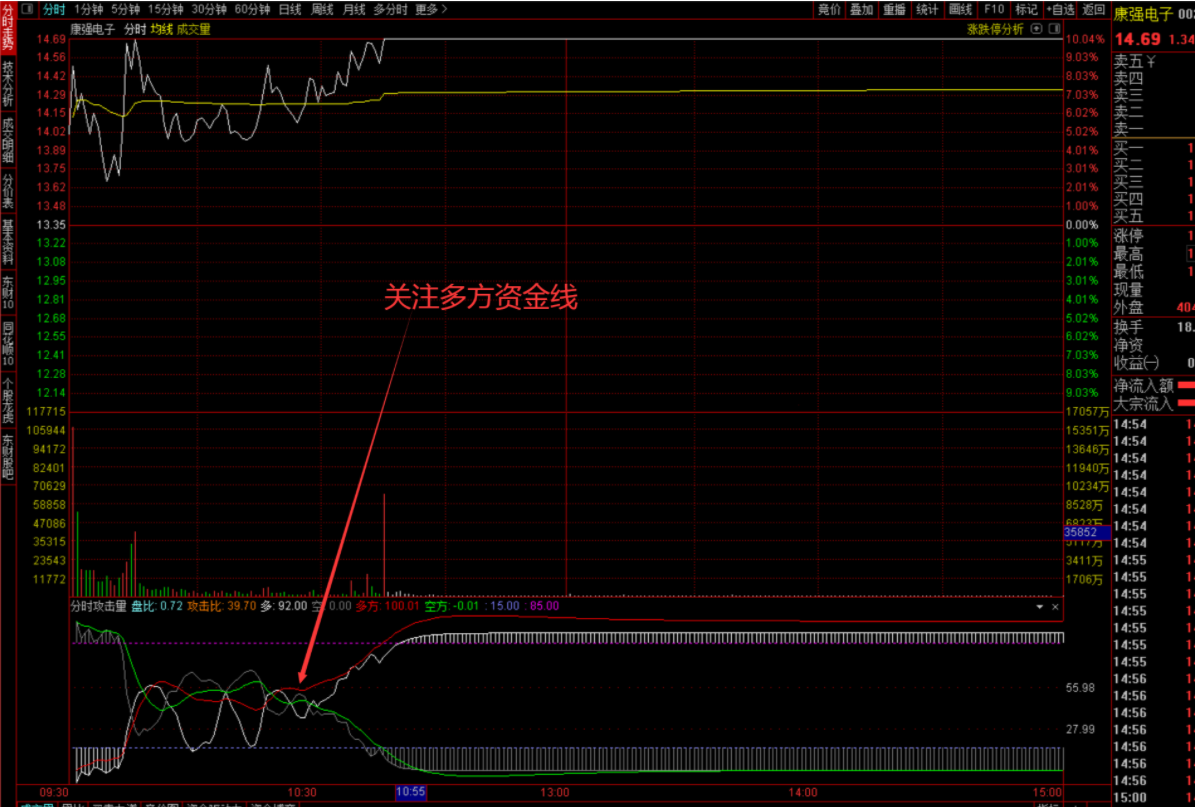
Task: Select the 5分钟 period
Action: tap(126, 9)
